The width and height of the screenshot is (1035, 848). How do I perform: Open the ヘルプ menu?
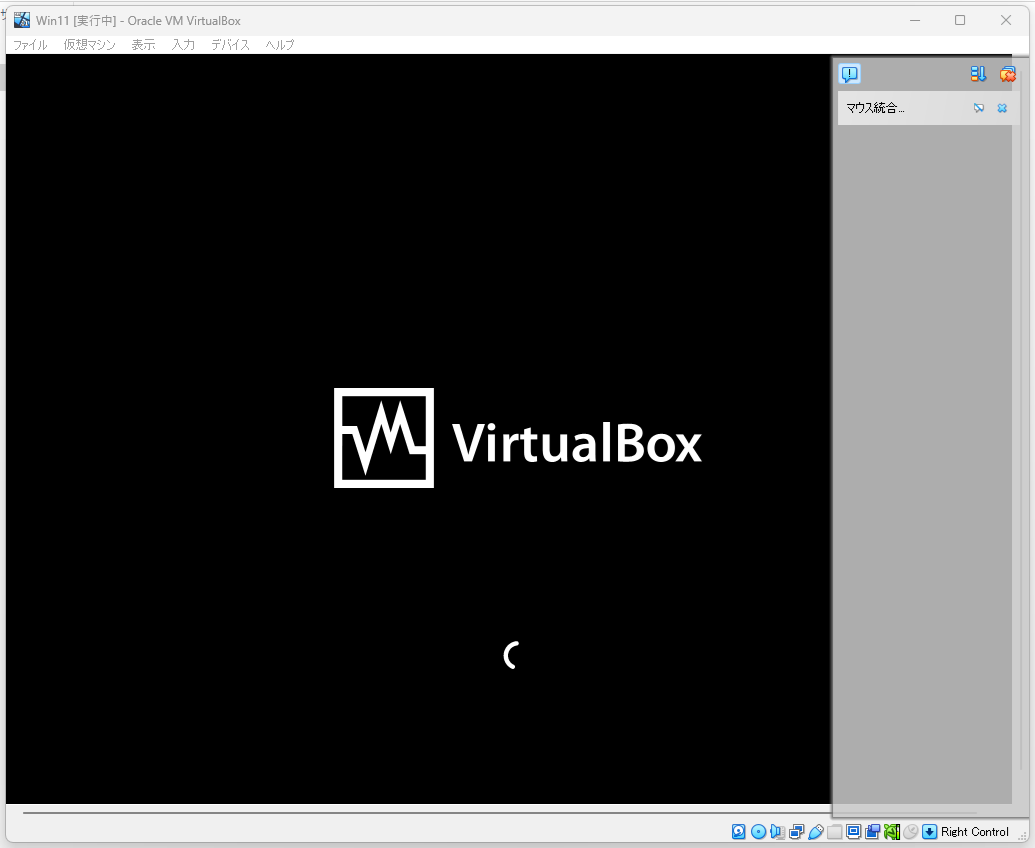click(280, 45)
